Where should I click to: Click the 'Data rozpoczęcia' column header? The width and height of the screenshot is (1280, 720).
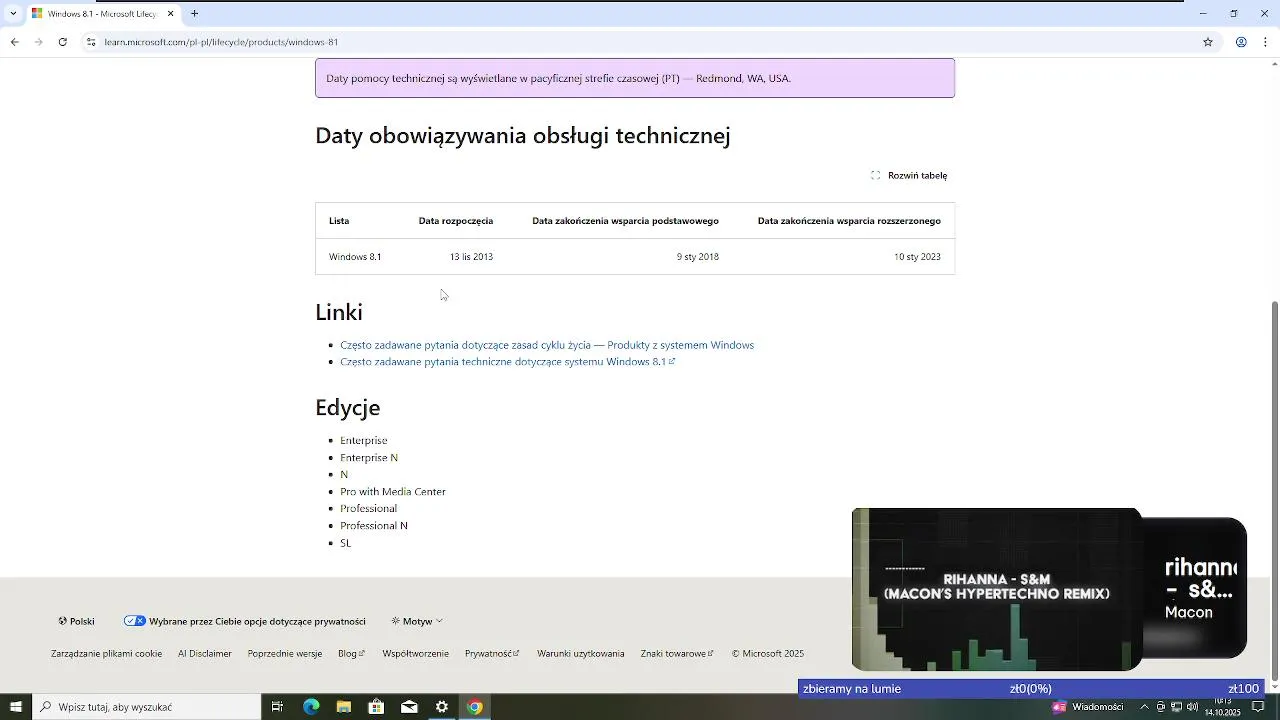455,221
